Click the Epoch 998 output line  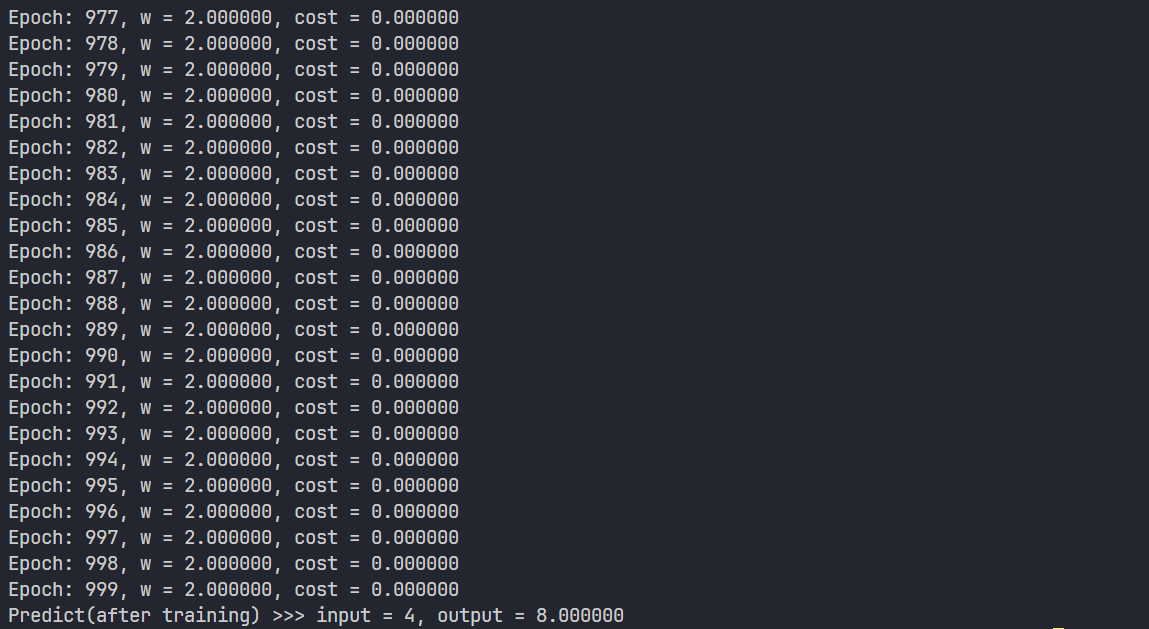(234, 564)
